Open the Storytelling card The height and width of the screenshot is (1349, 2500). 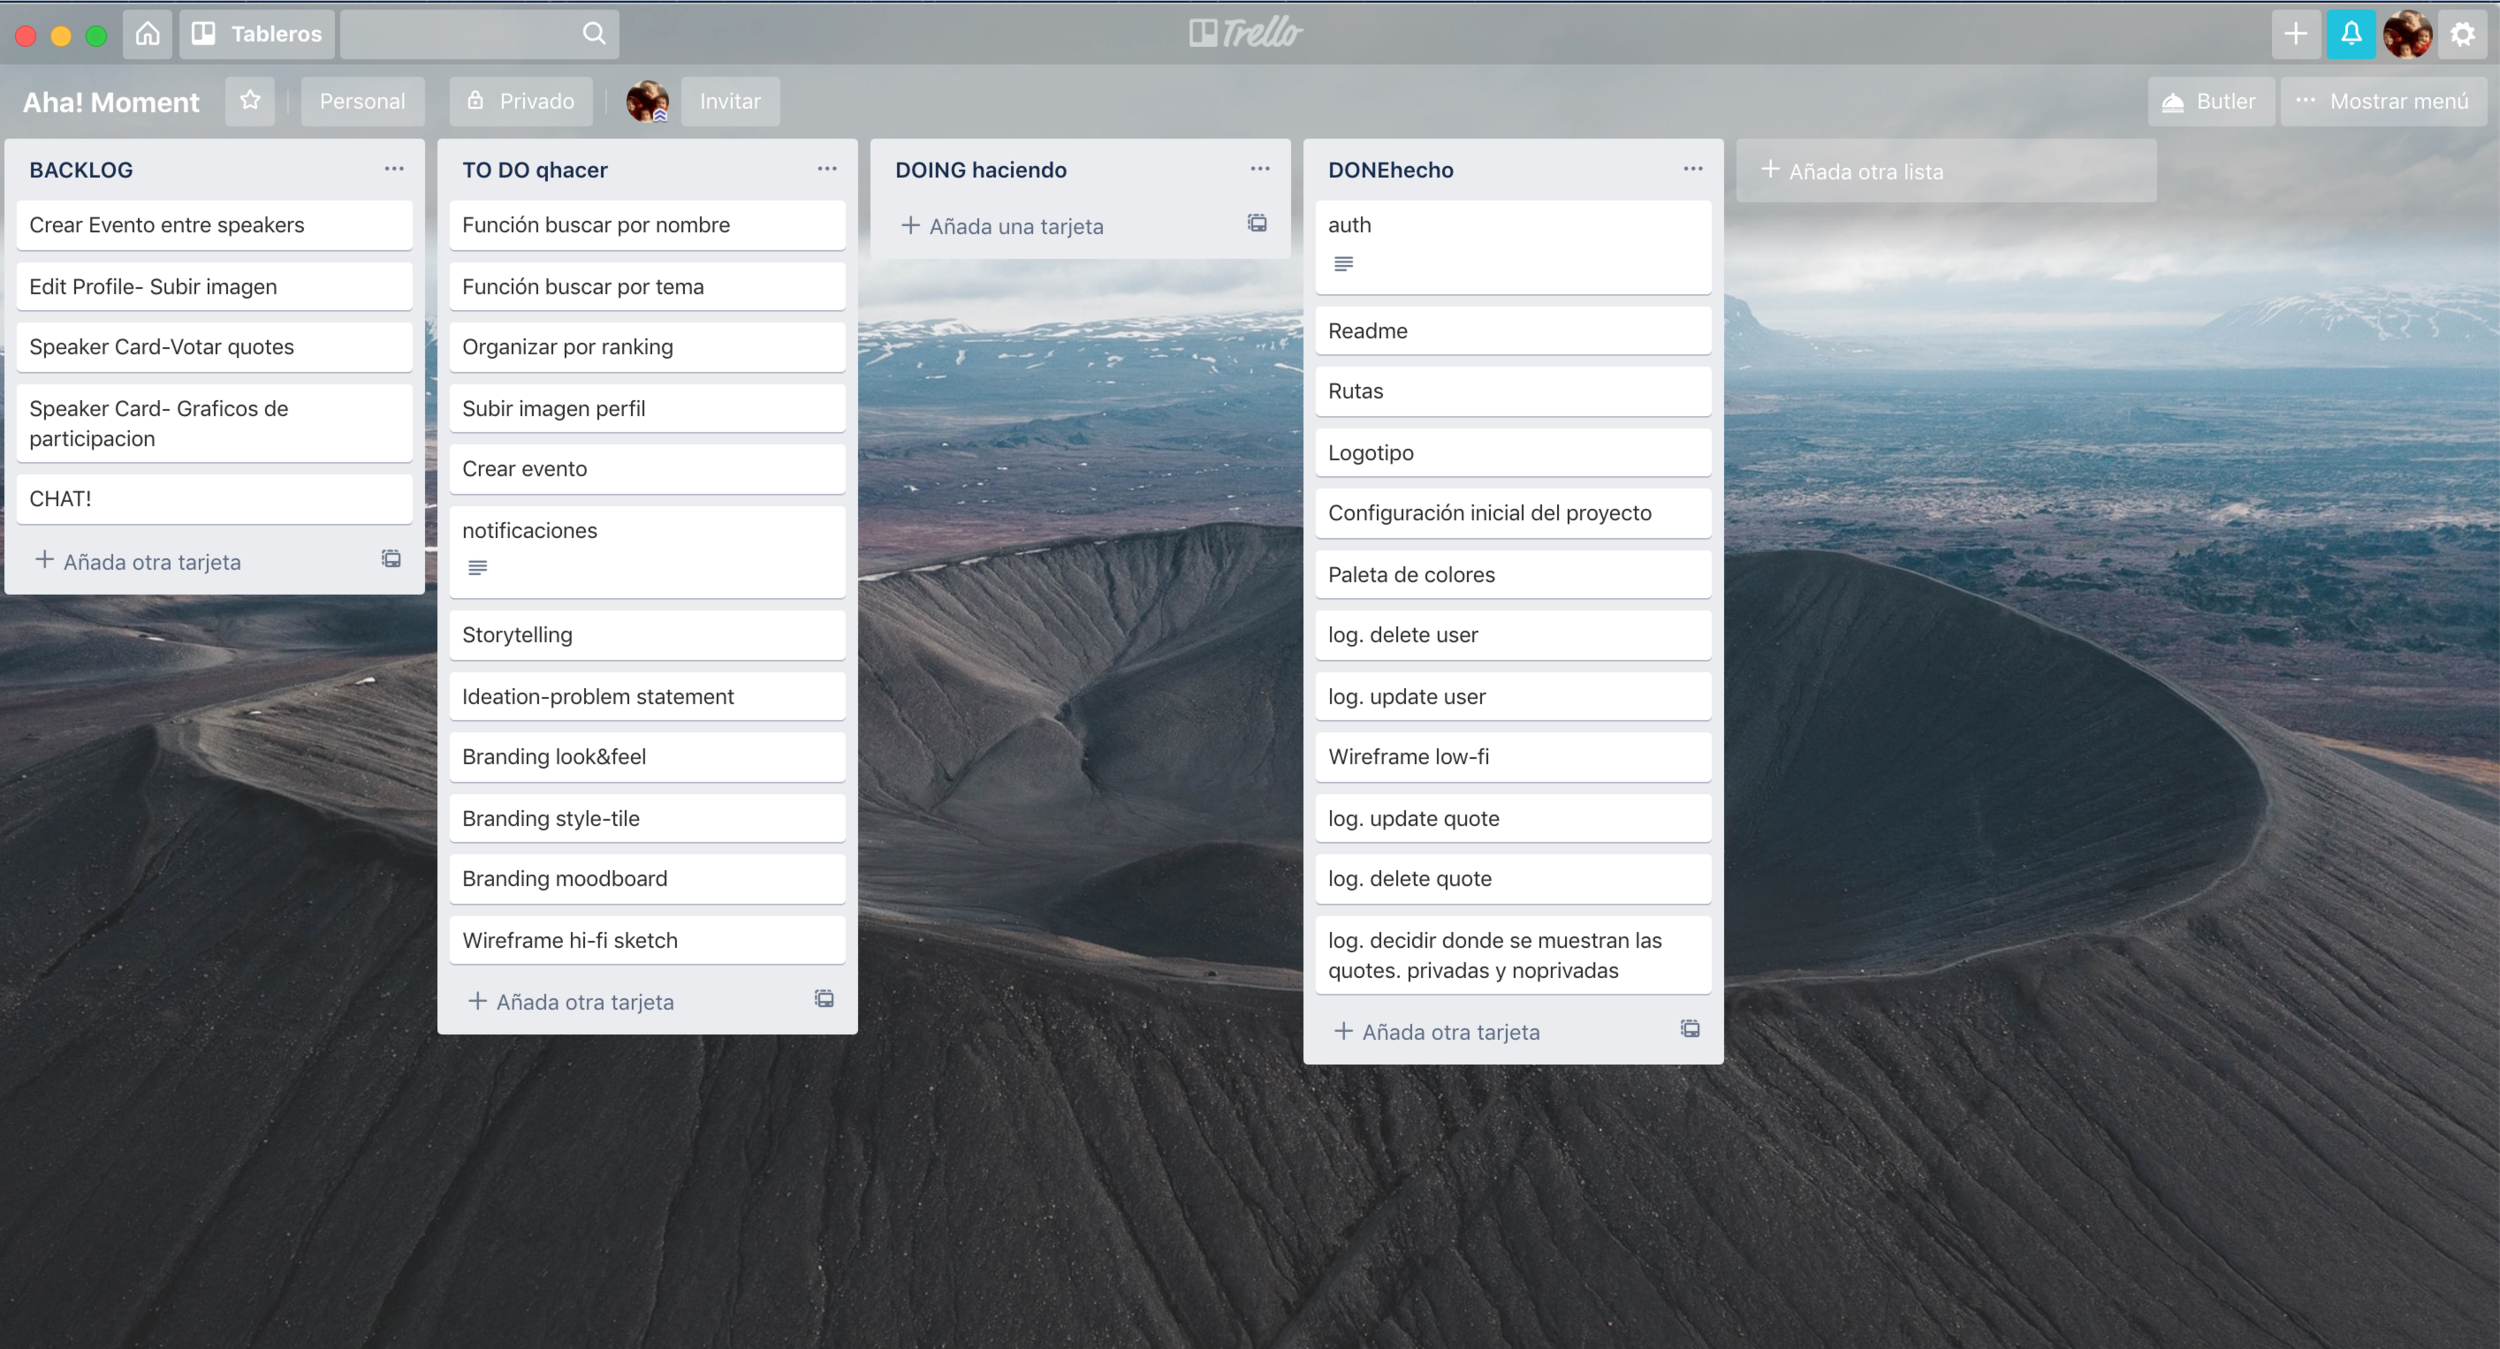(x=647, y=635)
